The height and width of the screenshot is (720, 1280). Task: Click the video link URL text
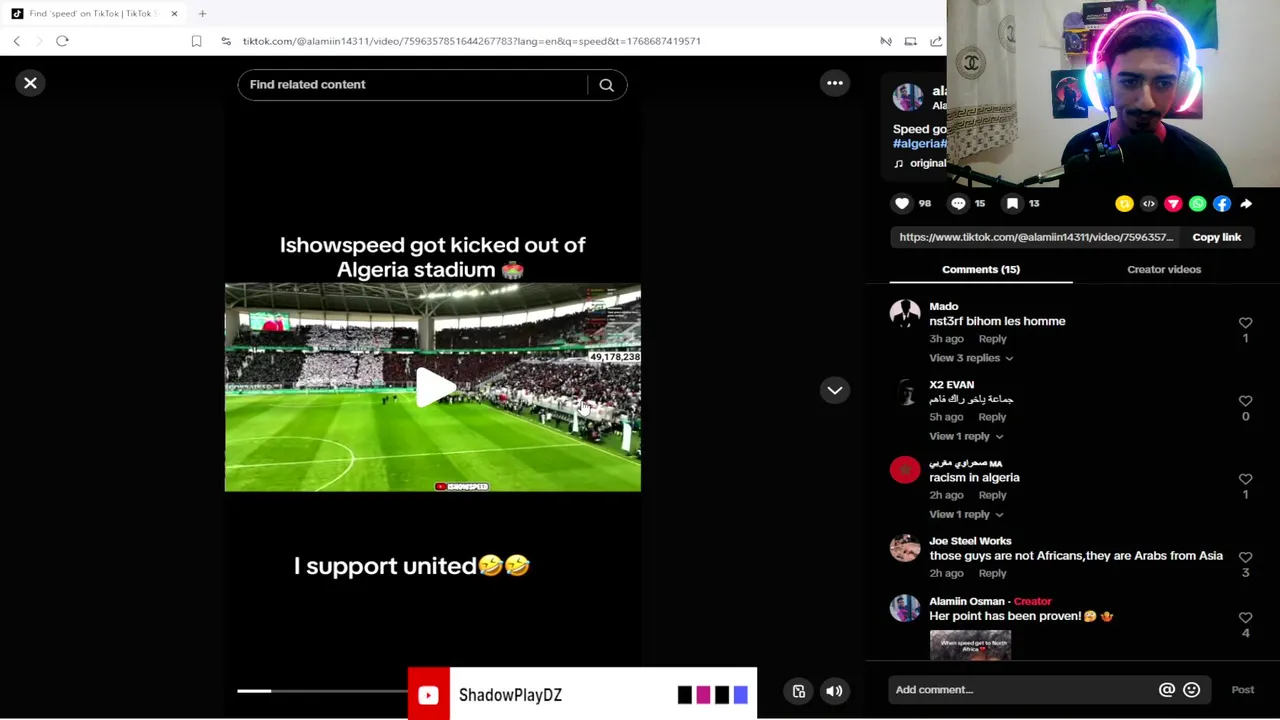[x=1036, y=237]
